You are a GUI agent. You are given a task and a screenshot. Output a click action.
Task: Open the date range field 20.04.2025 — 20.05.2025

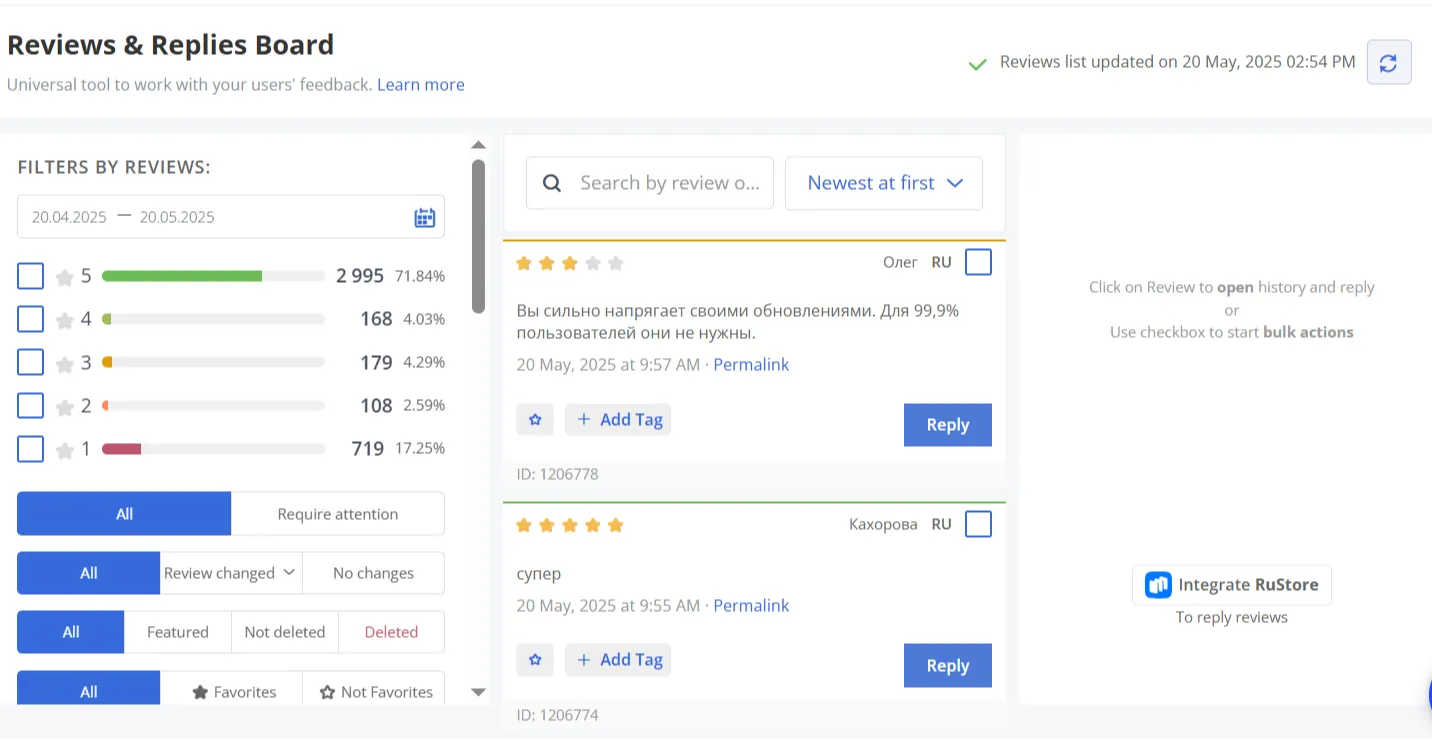(x=231, y=217)
